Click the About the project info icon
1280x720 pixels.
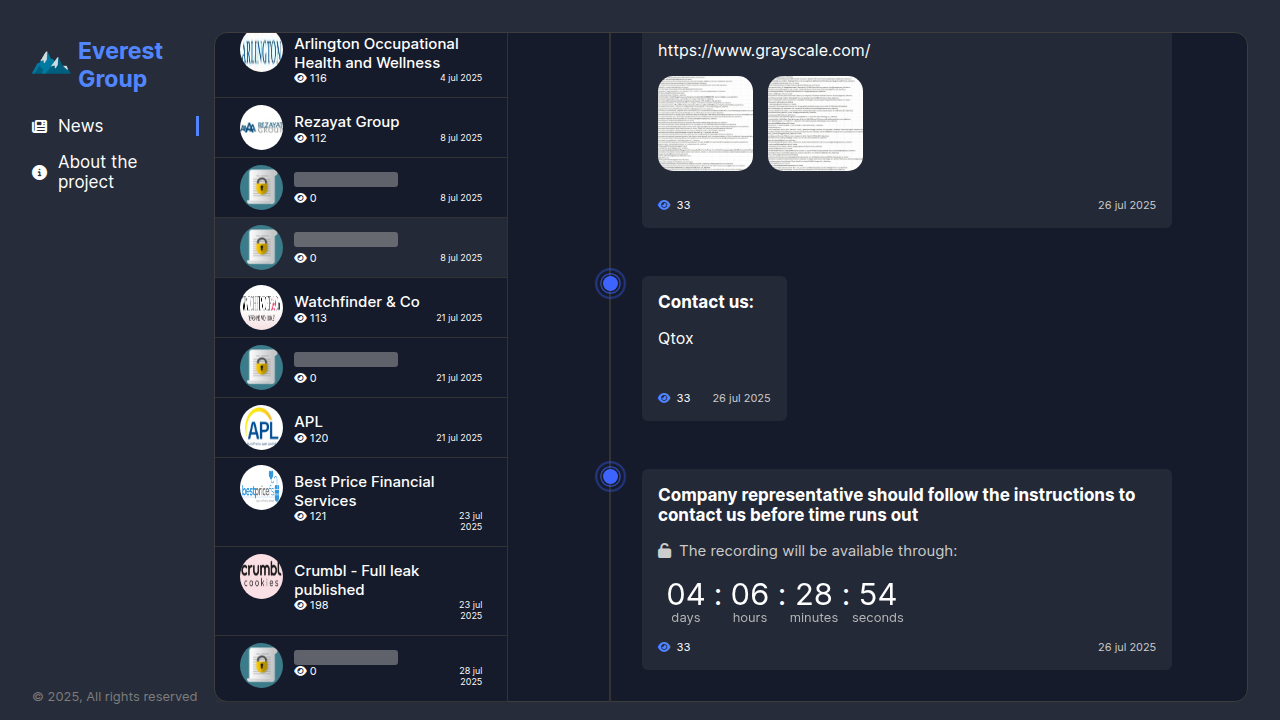coord(39,172)
